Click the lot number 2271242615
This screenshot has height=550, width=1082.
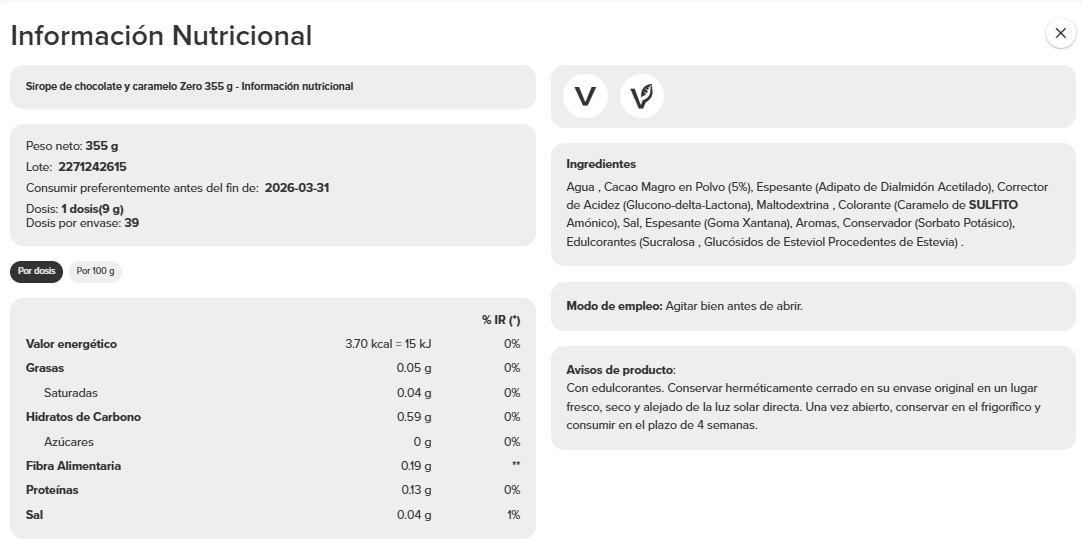coord(92,167)
